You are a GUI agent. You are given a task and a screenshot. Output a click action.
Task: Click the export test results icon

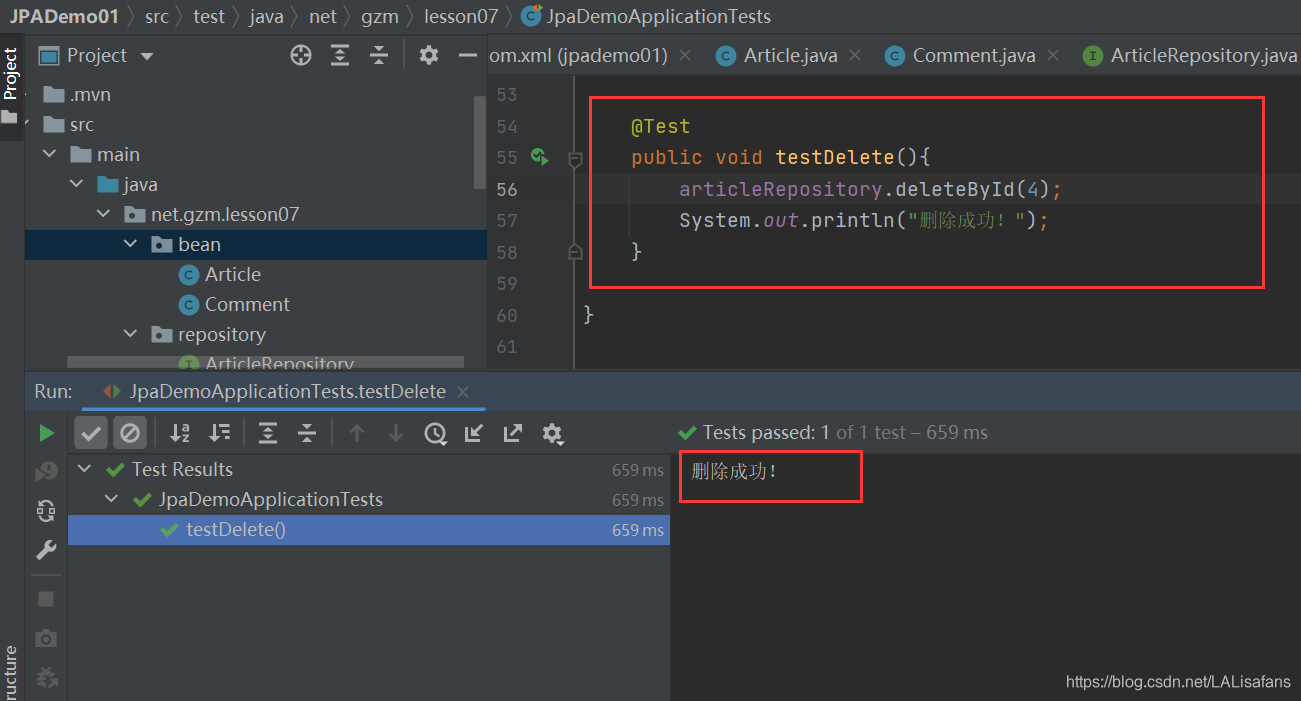click(x=513, y=433)
